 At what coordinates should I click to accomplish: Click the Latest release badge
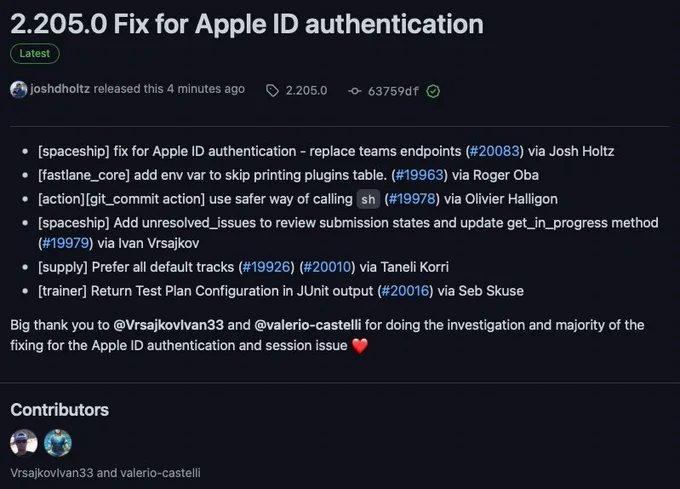pos(35,54)
